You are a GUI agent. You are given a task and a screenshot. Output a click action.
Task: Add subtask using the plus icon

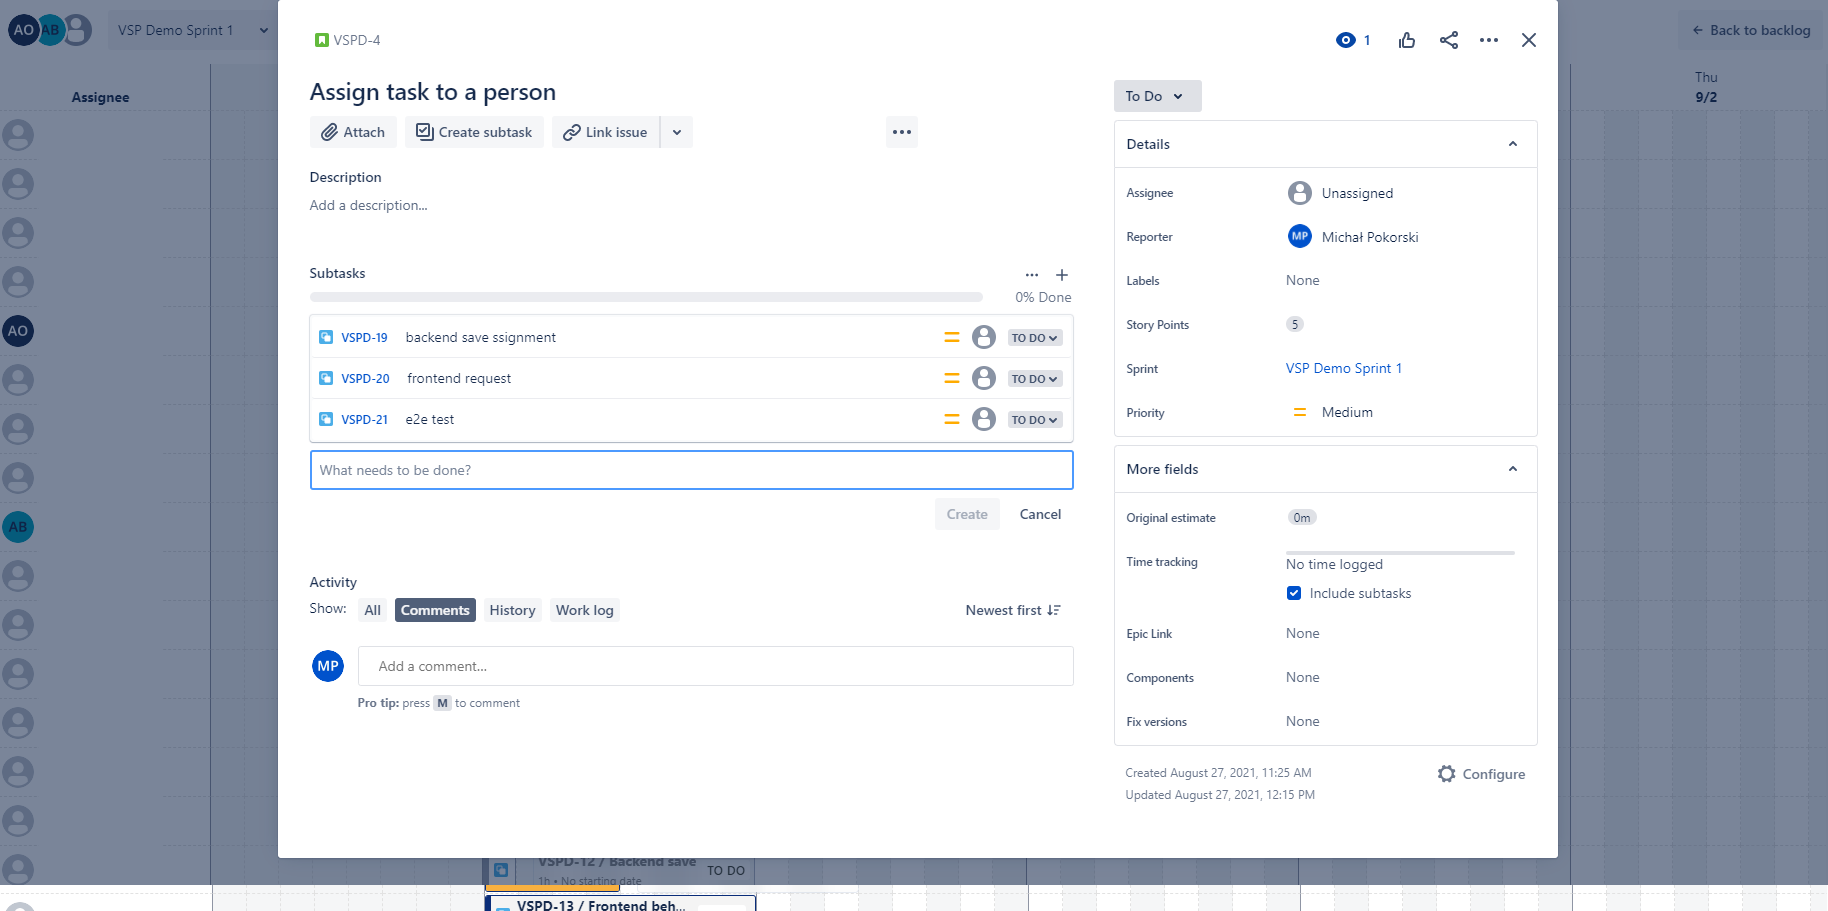click(1062, 275)
